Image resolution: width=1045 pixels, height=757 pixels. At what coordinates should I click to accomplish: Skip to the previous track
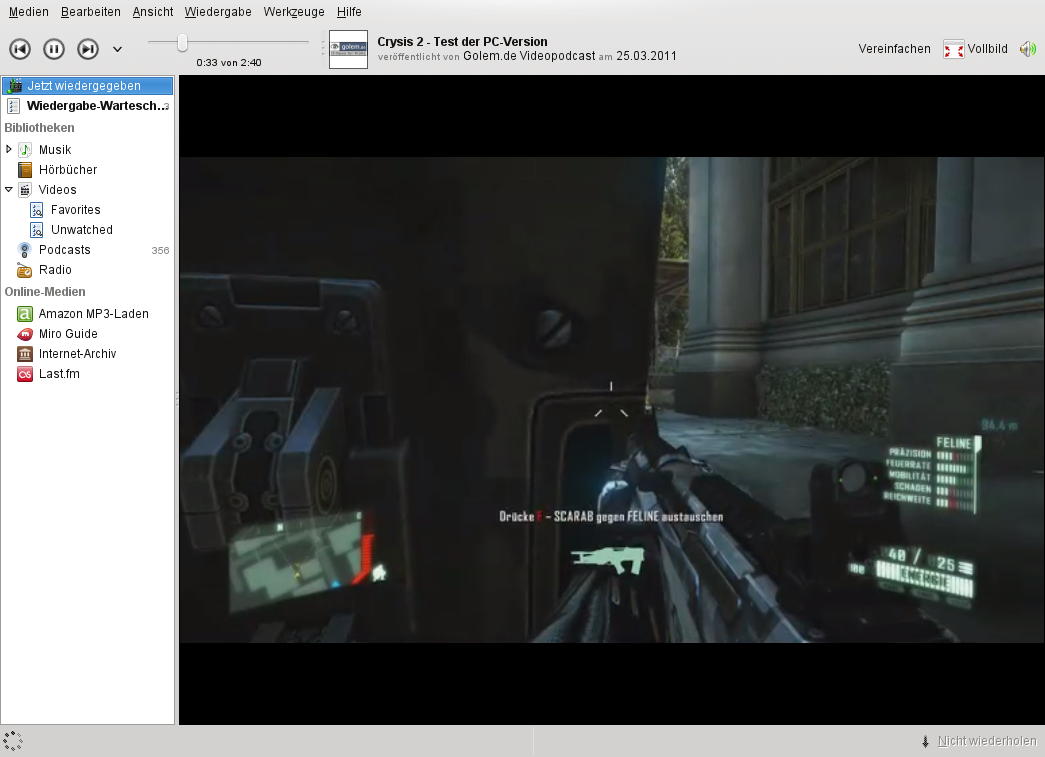(20, 49)
